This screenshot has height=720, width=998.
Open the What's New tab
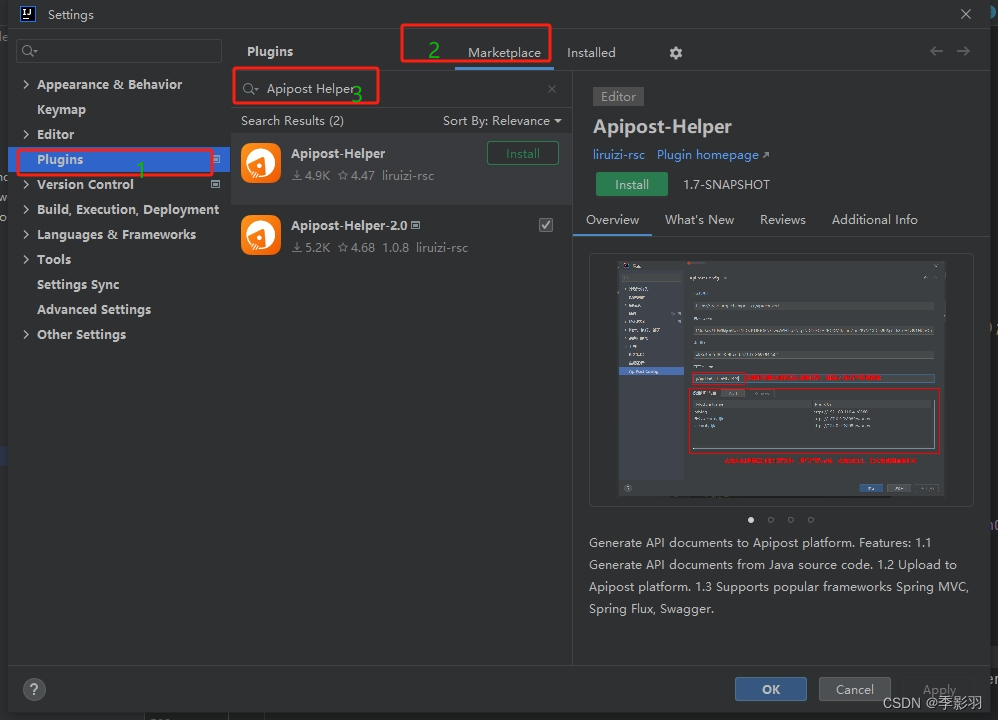coord(699,220)
